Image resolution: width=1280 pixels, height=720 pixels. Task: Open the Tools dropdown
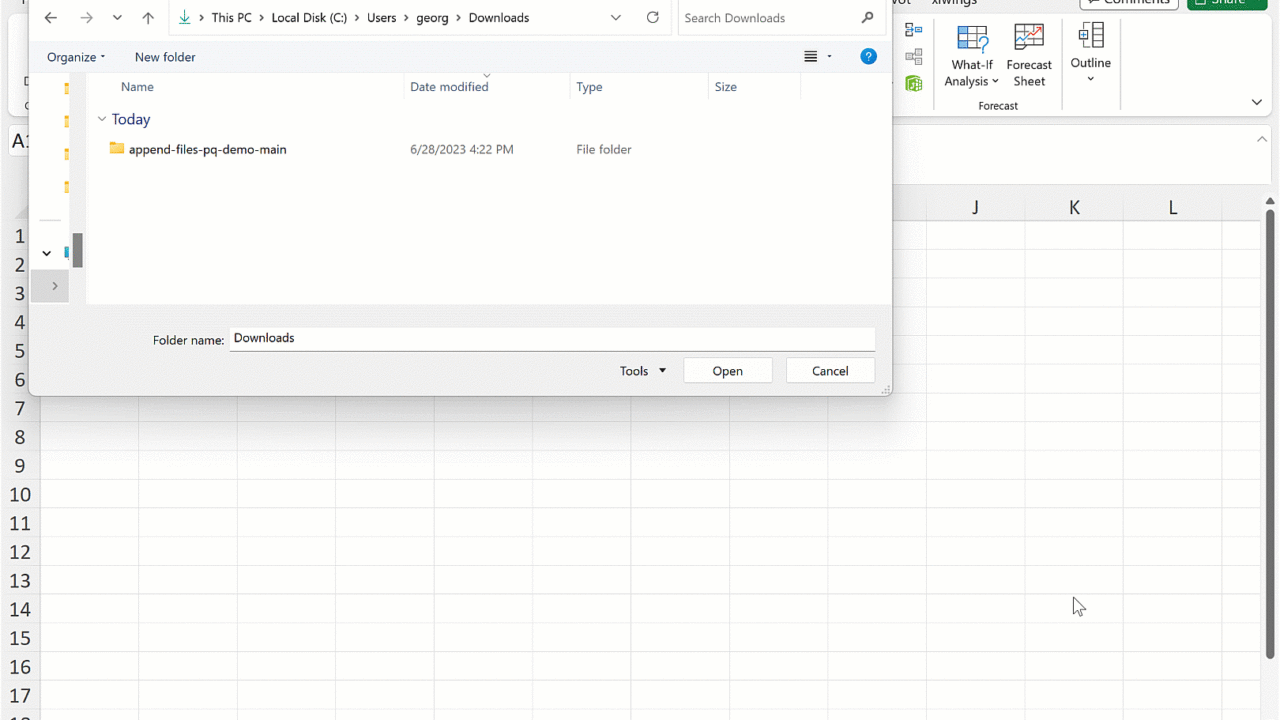tap(642, 371)
